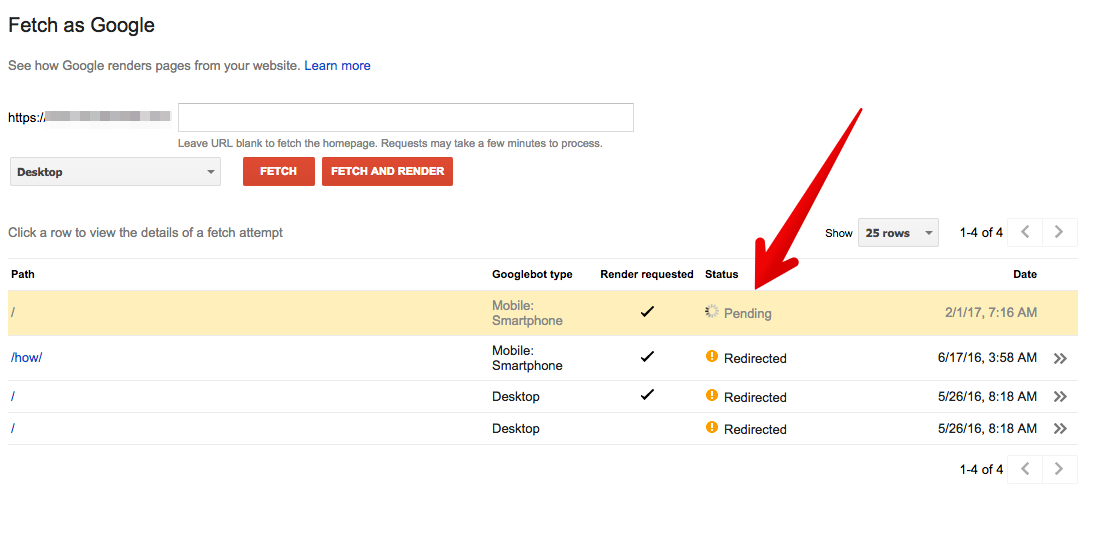Click the top 1-4 of 4 counter

tap(981, 233)
